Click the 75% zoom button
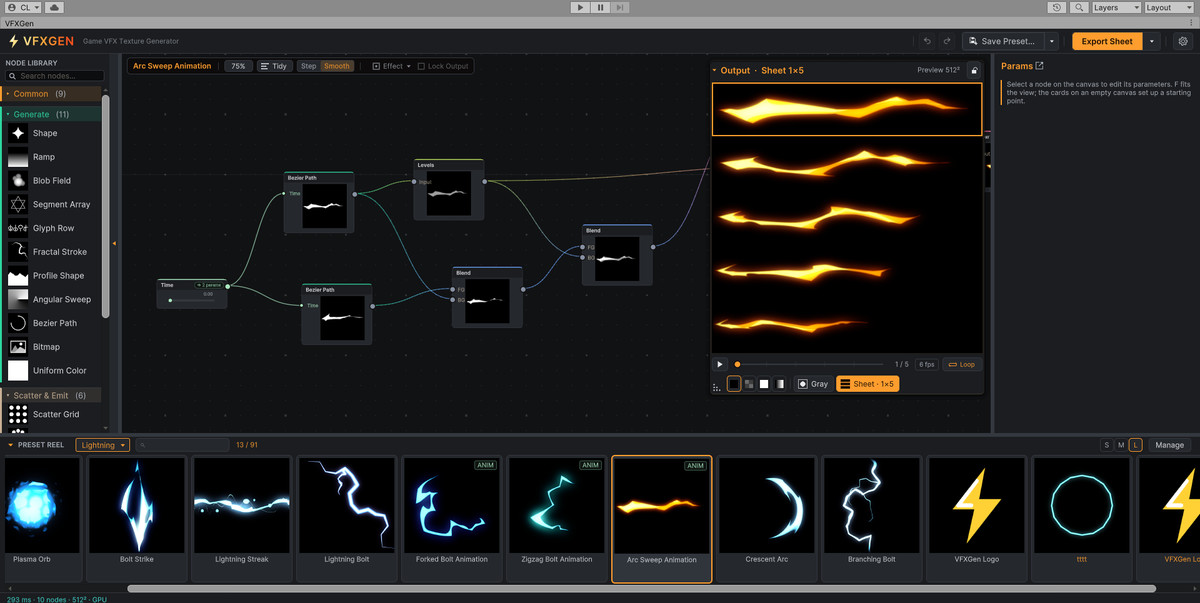This screenshot has width=1200, height=603. coord(238,66)
